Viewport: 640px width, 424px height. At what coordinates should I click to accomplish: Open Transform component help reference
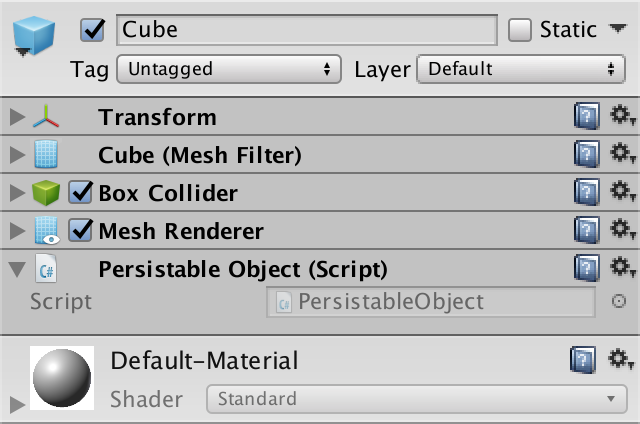pyautogui.click(x=585, y=118)
